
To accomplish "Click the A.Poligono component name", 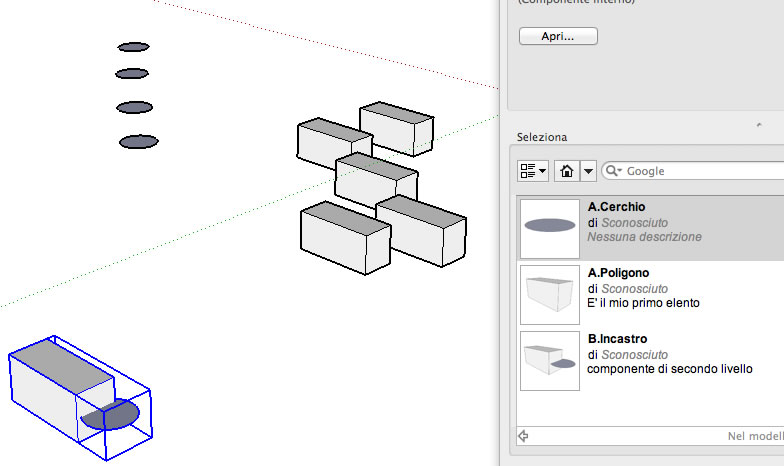I will [x=619, y=273].
